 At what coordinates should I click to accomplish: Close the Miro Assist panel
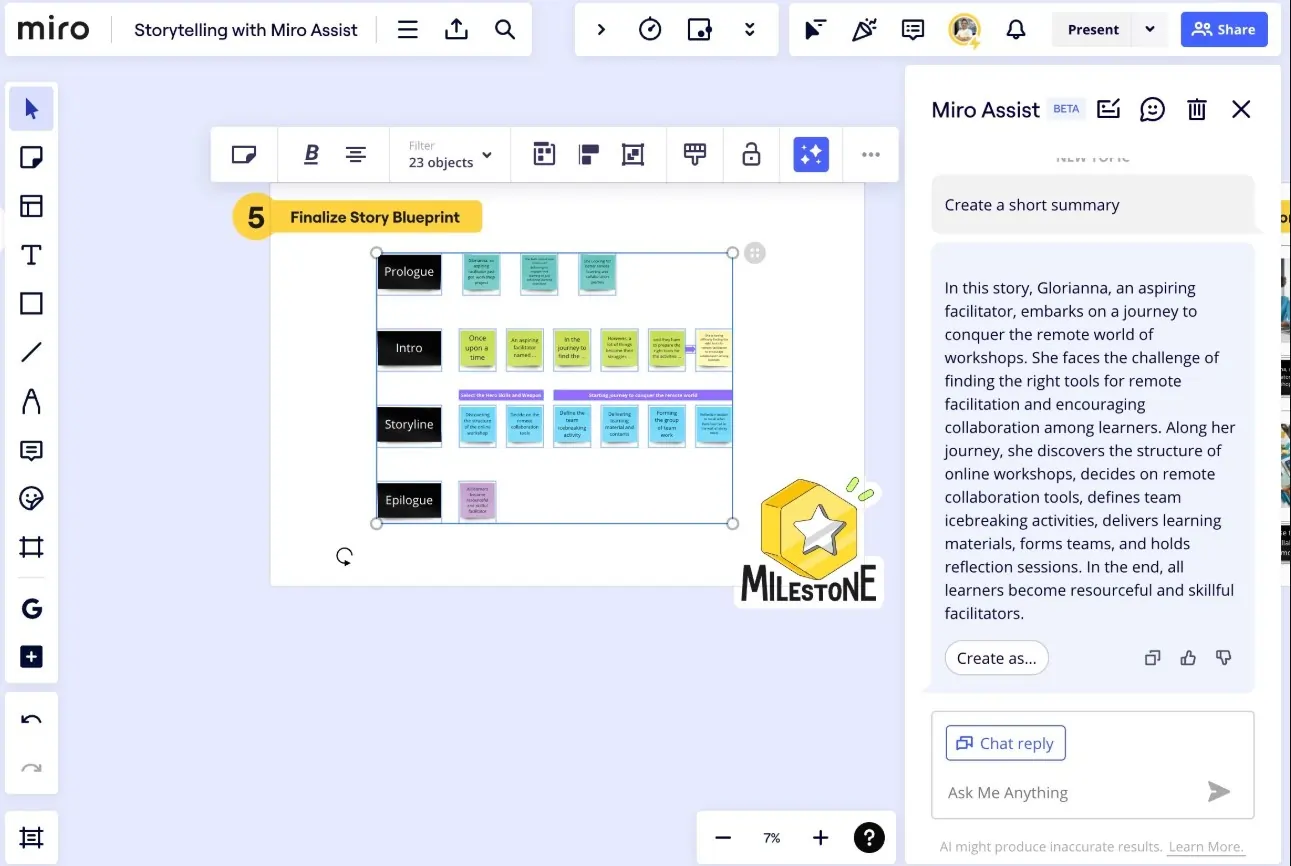pyautogui.click(x=1241, y=109)
